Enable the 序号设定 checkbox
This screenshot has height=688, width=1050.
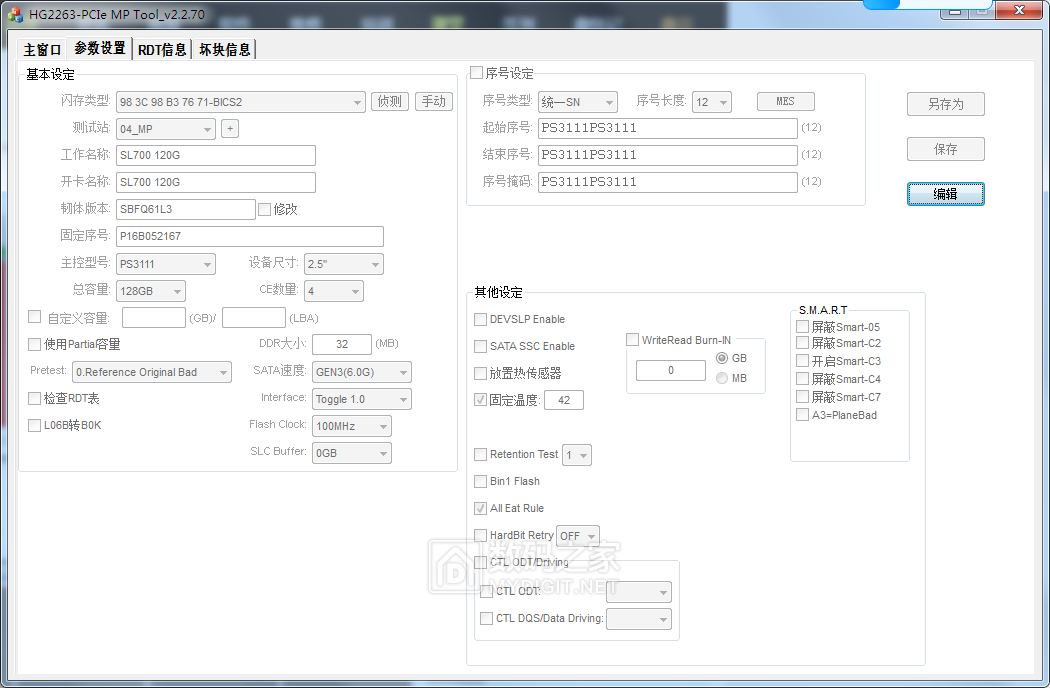(x=477, y=72)
